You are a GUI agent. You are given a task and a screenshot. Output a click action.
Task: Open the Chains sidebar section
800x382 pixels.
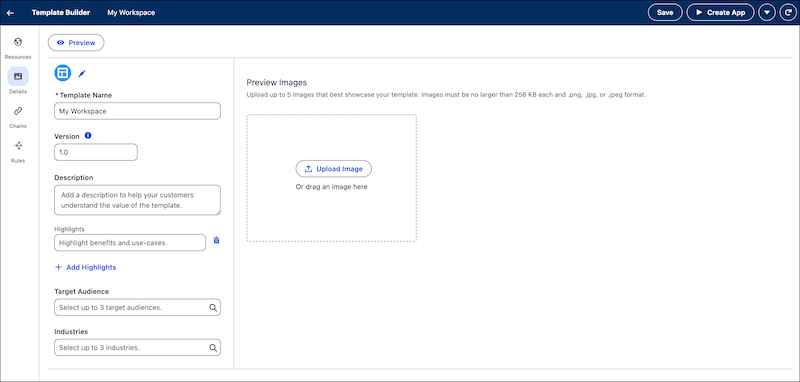pos(18,116)
